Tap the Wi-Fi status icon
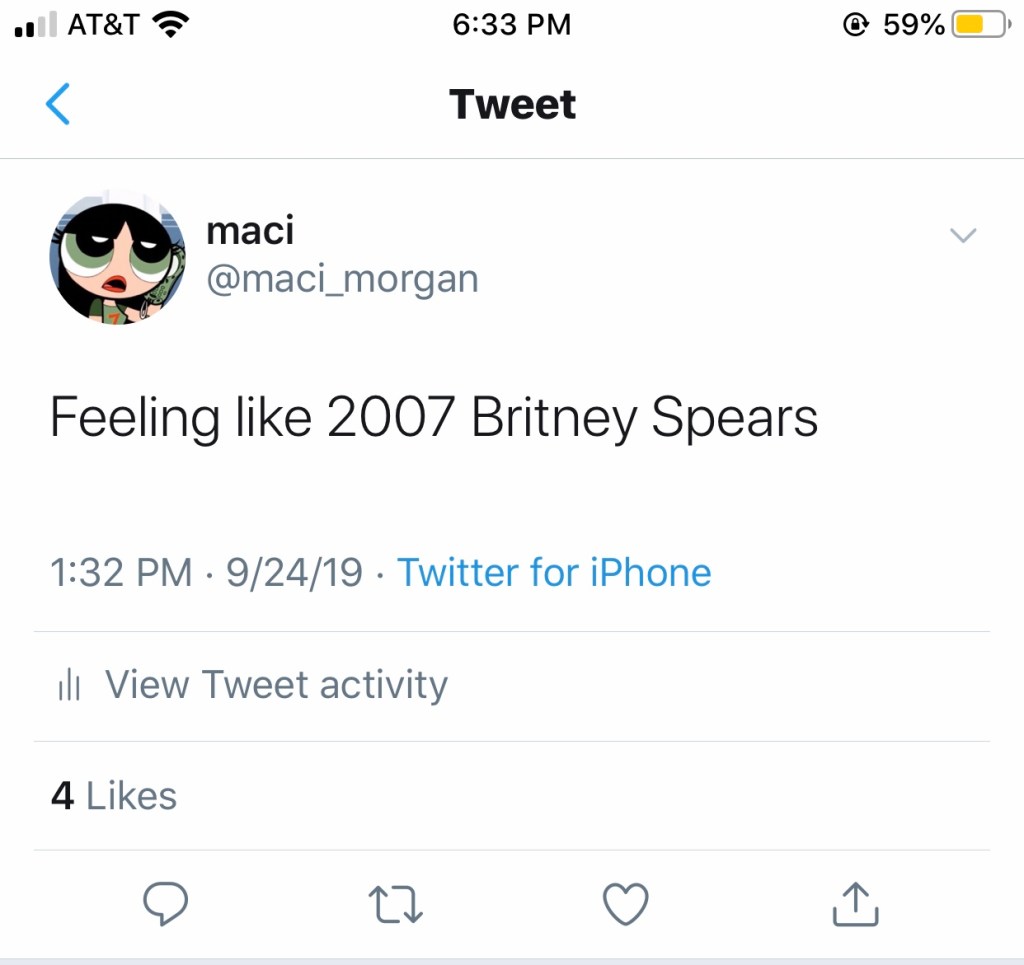Screen dimensions: 1024x965 [x=172, y=25]
